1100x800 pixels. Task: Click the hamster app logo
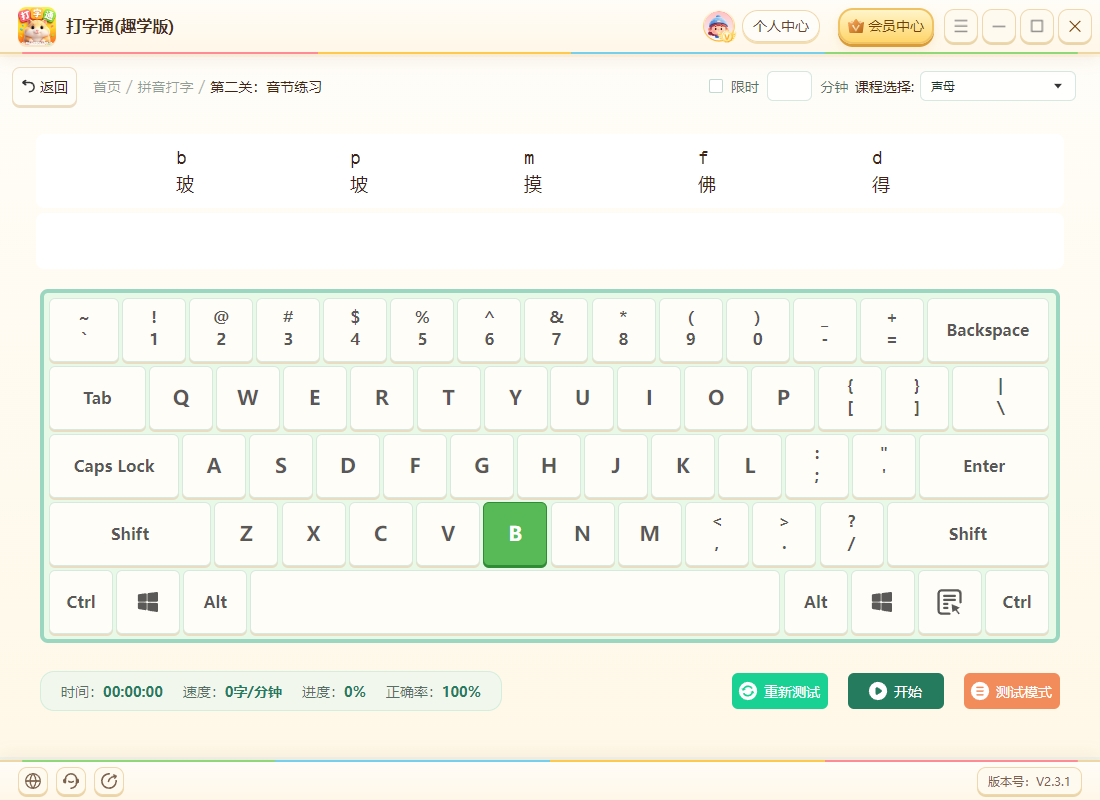36,26
